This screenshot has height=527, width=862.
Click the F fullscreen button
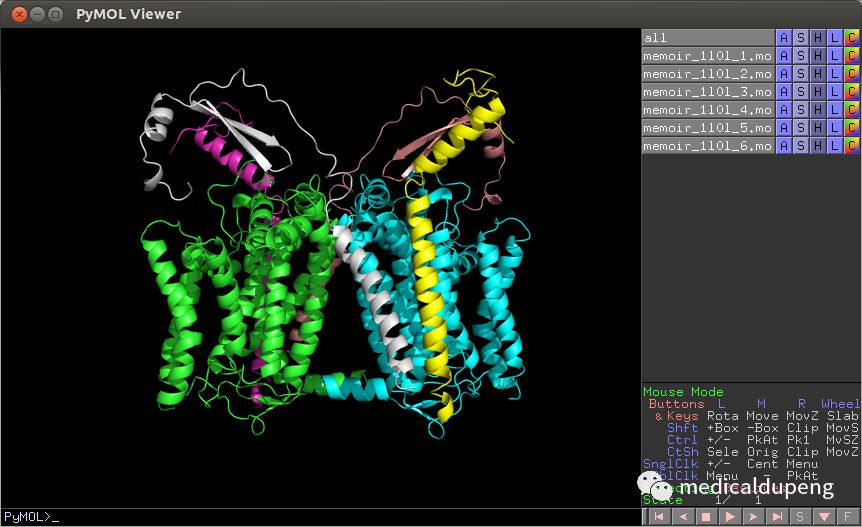(x=847, y=516)
